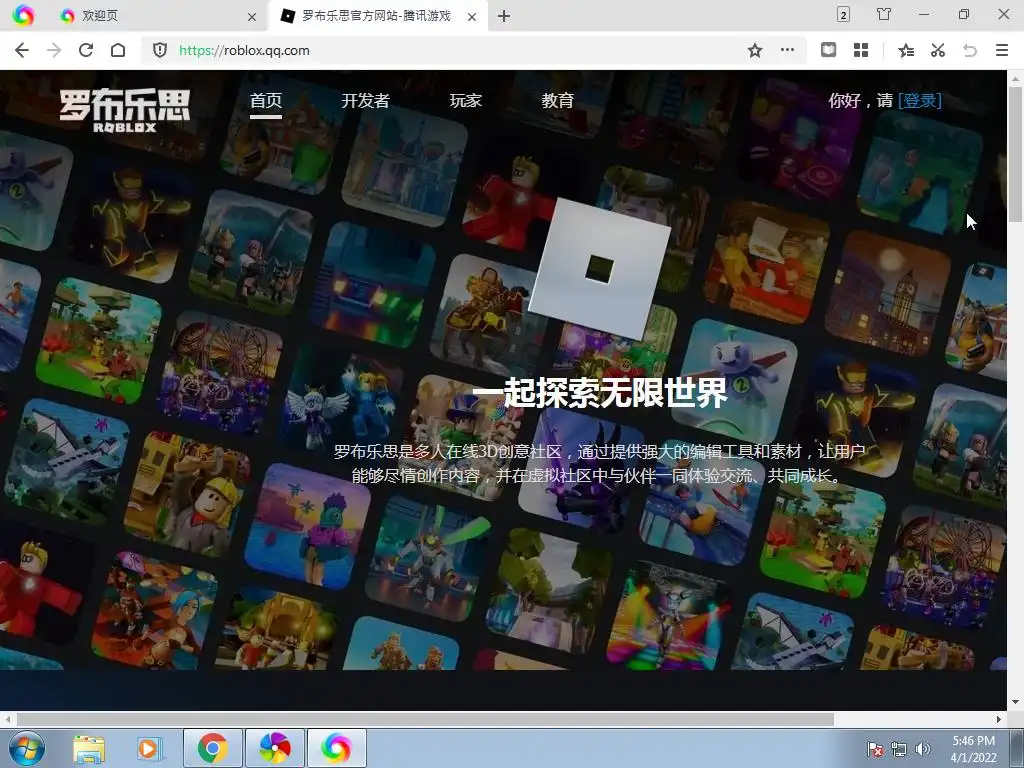Click the undo closed tab arrow icon
The width and height of the screenshot is (1024, 768).
(970, 50)
